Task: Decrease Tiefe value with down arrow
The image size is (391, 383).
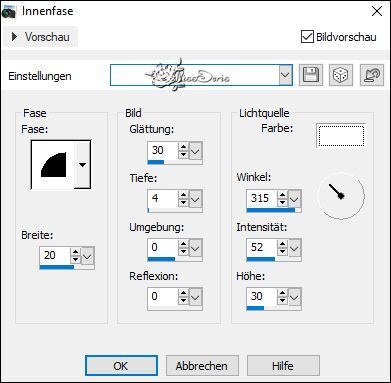Action: click(183, 203)
